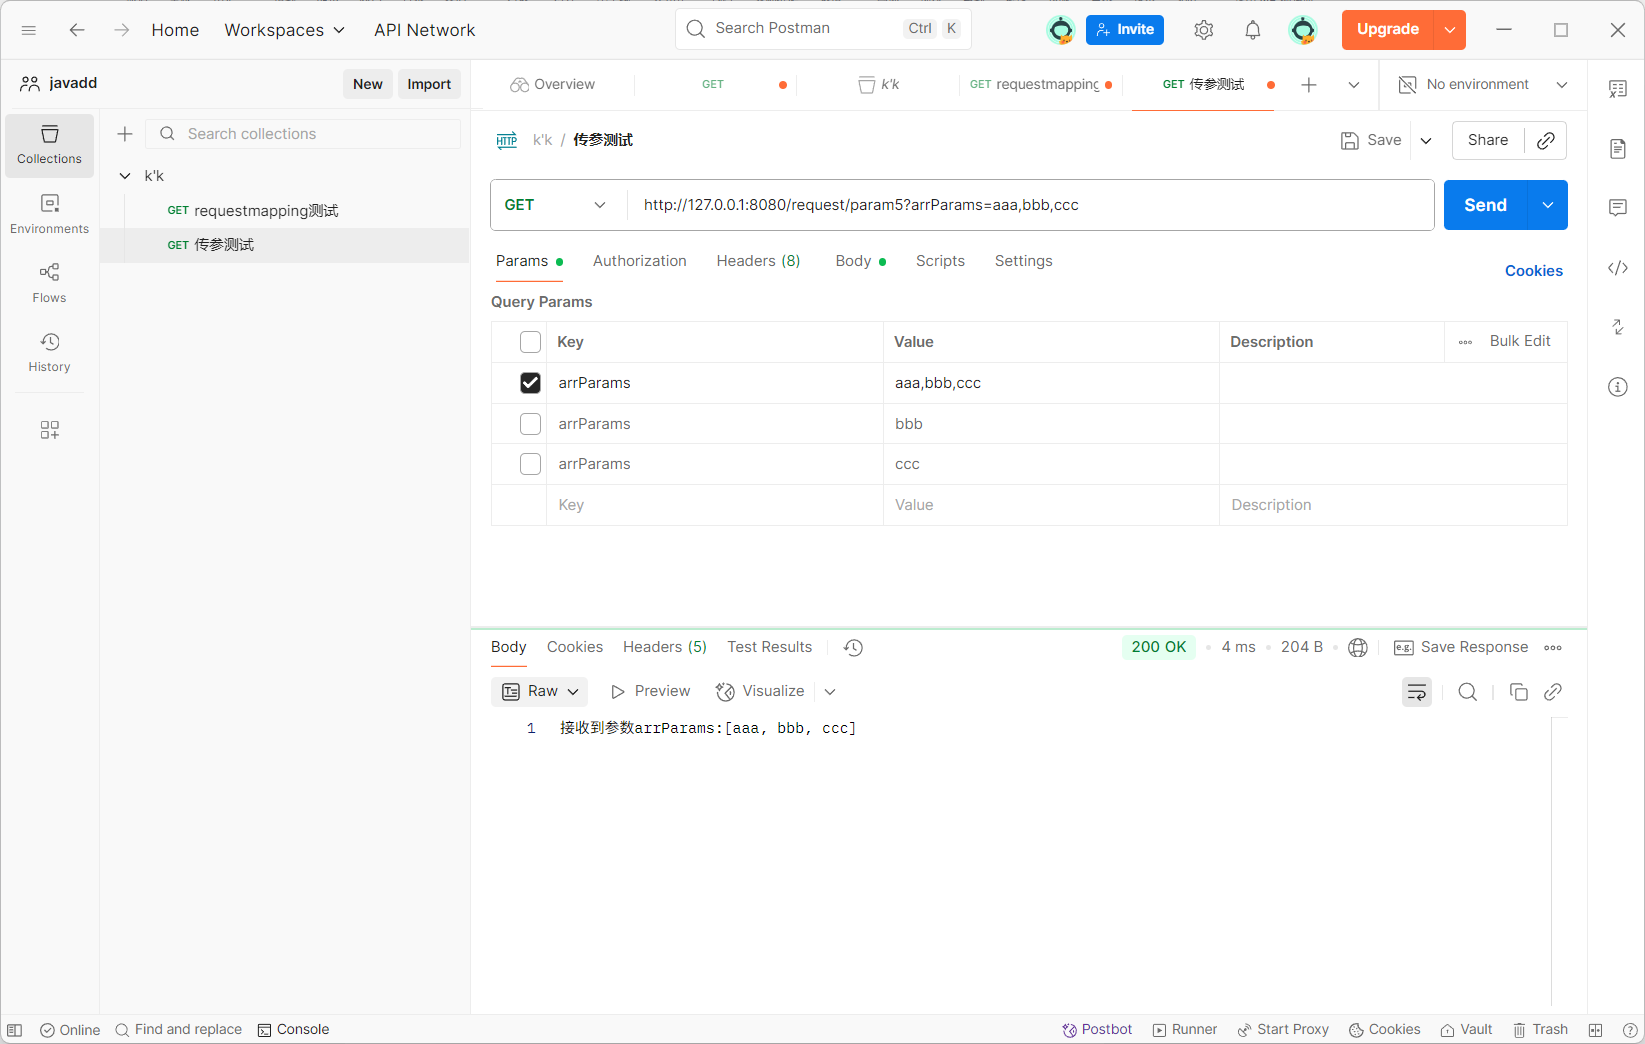Open Trash in the status bar
The width and height of the screenshot is (1645, 1044).
tap(1540, 1030)
